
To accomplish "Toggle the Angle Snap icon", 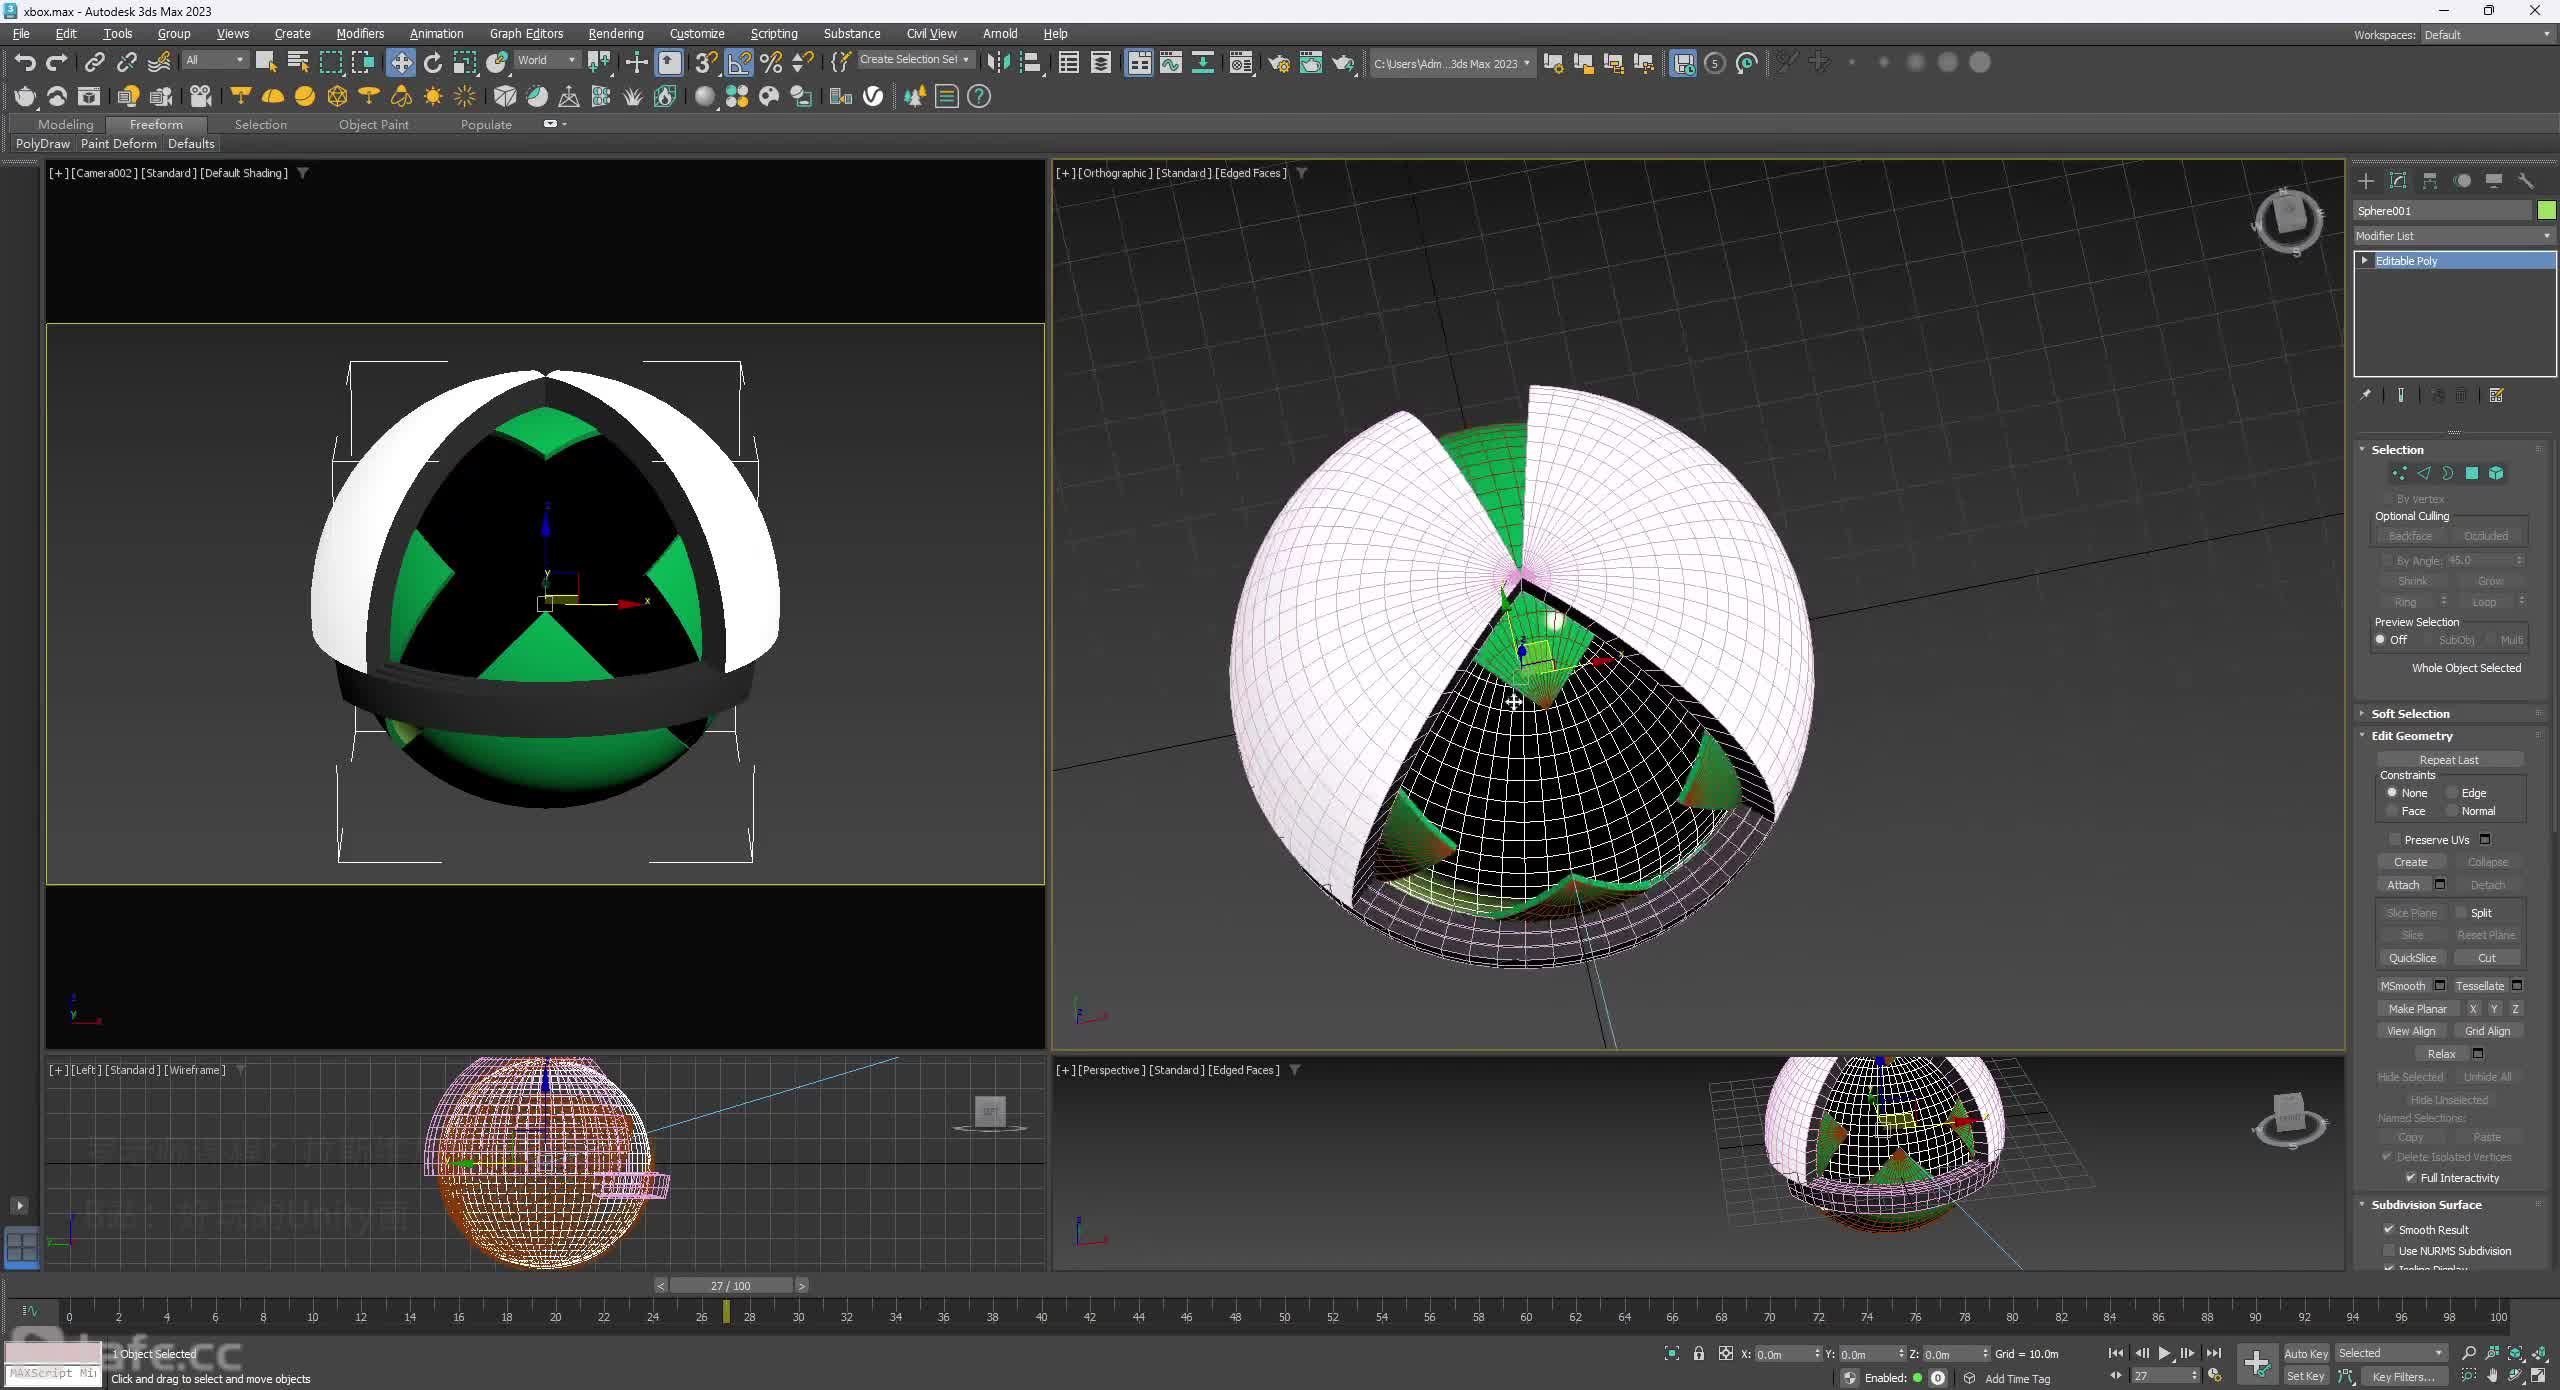I will 739,63.
